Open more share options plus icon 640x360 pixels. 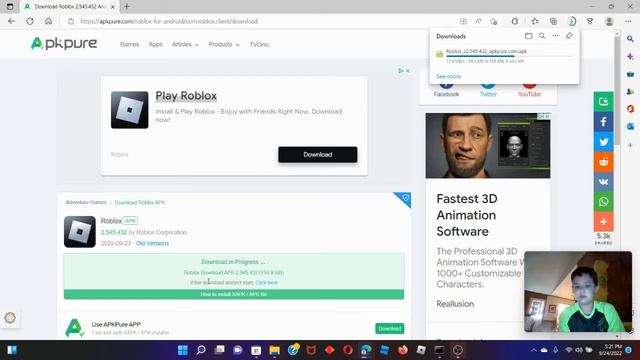click(x=603, y=222)
